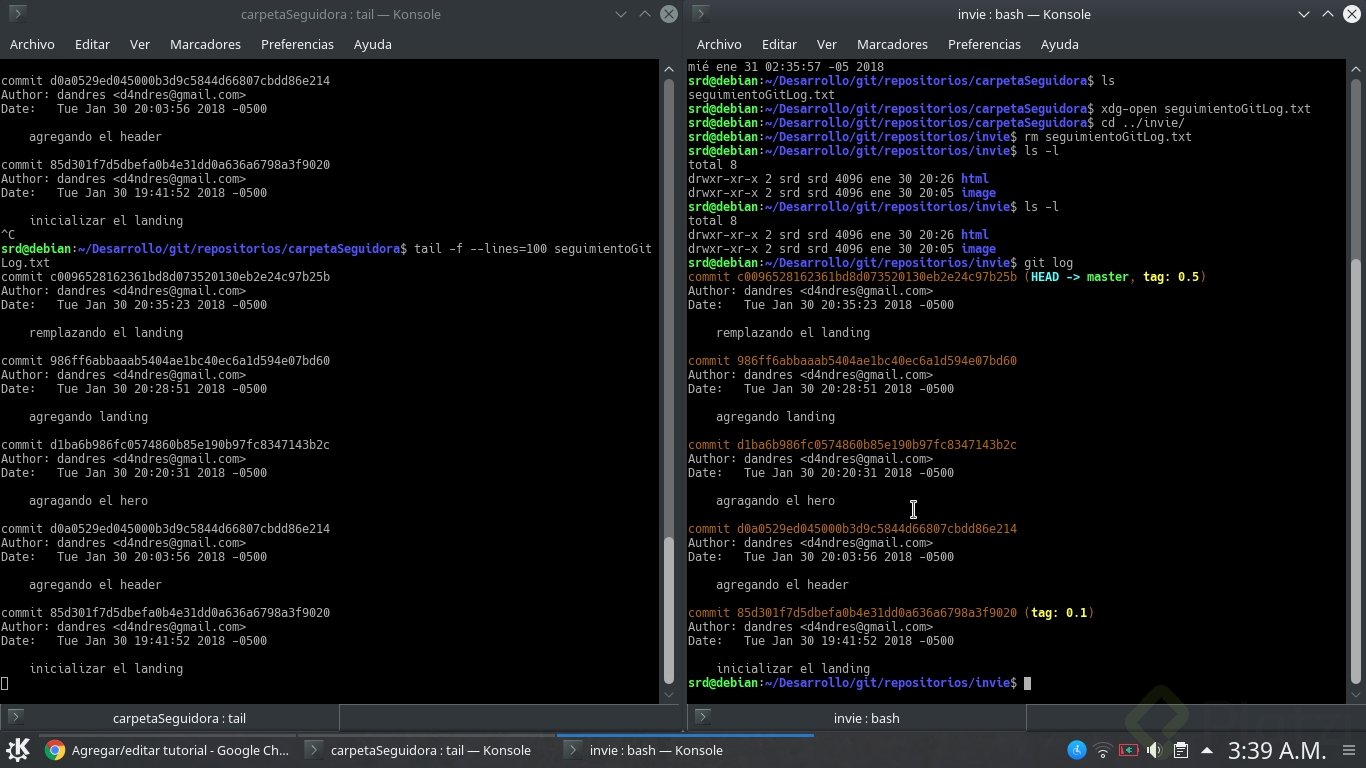The image size is (1366, 768).
Task: Open the KDE Connect tray icon
Action: [x=1077, y=750]
